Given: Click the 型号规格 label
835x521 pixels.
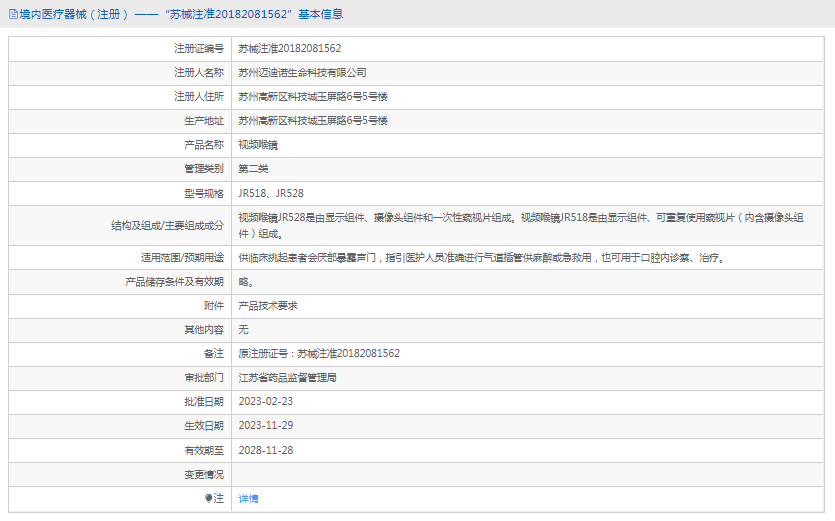Looking at the screenshot, I should coord(204,193).
